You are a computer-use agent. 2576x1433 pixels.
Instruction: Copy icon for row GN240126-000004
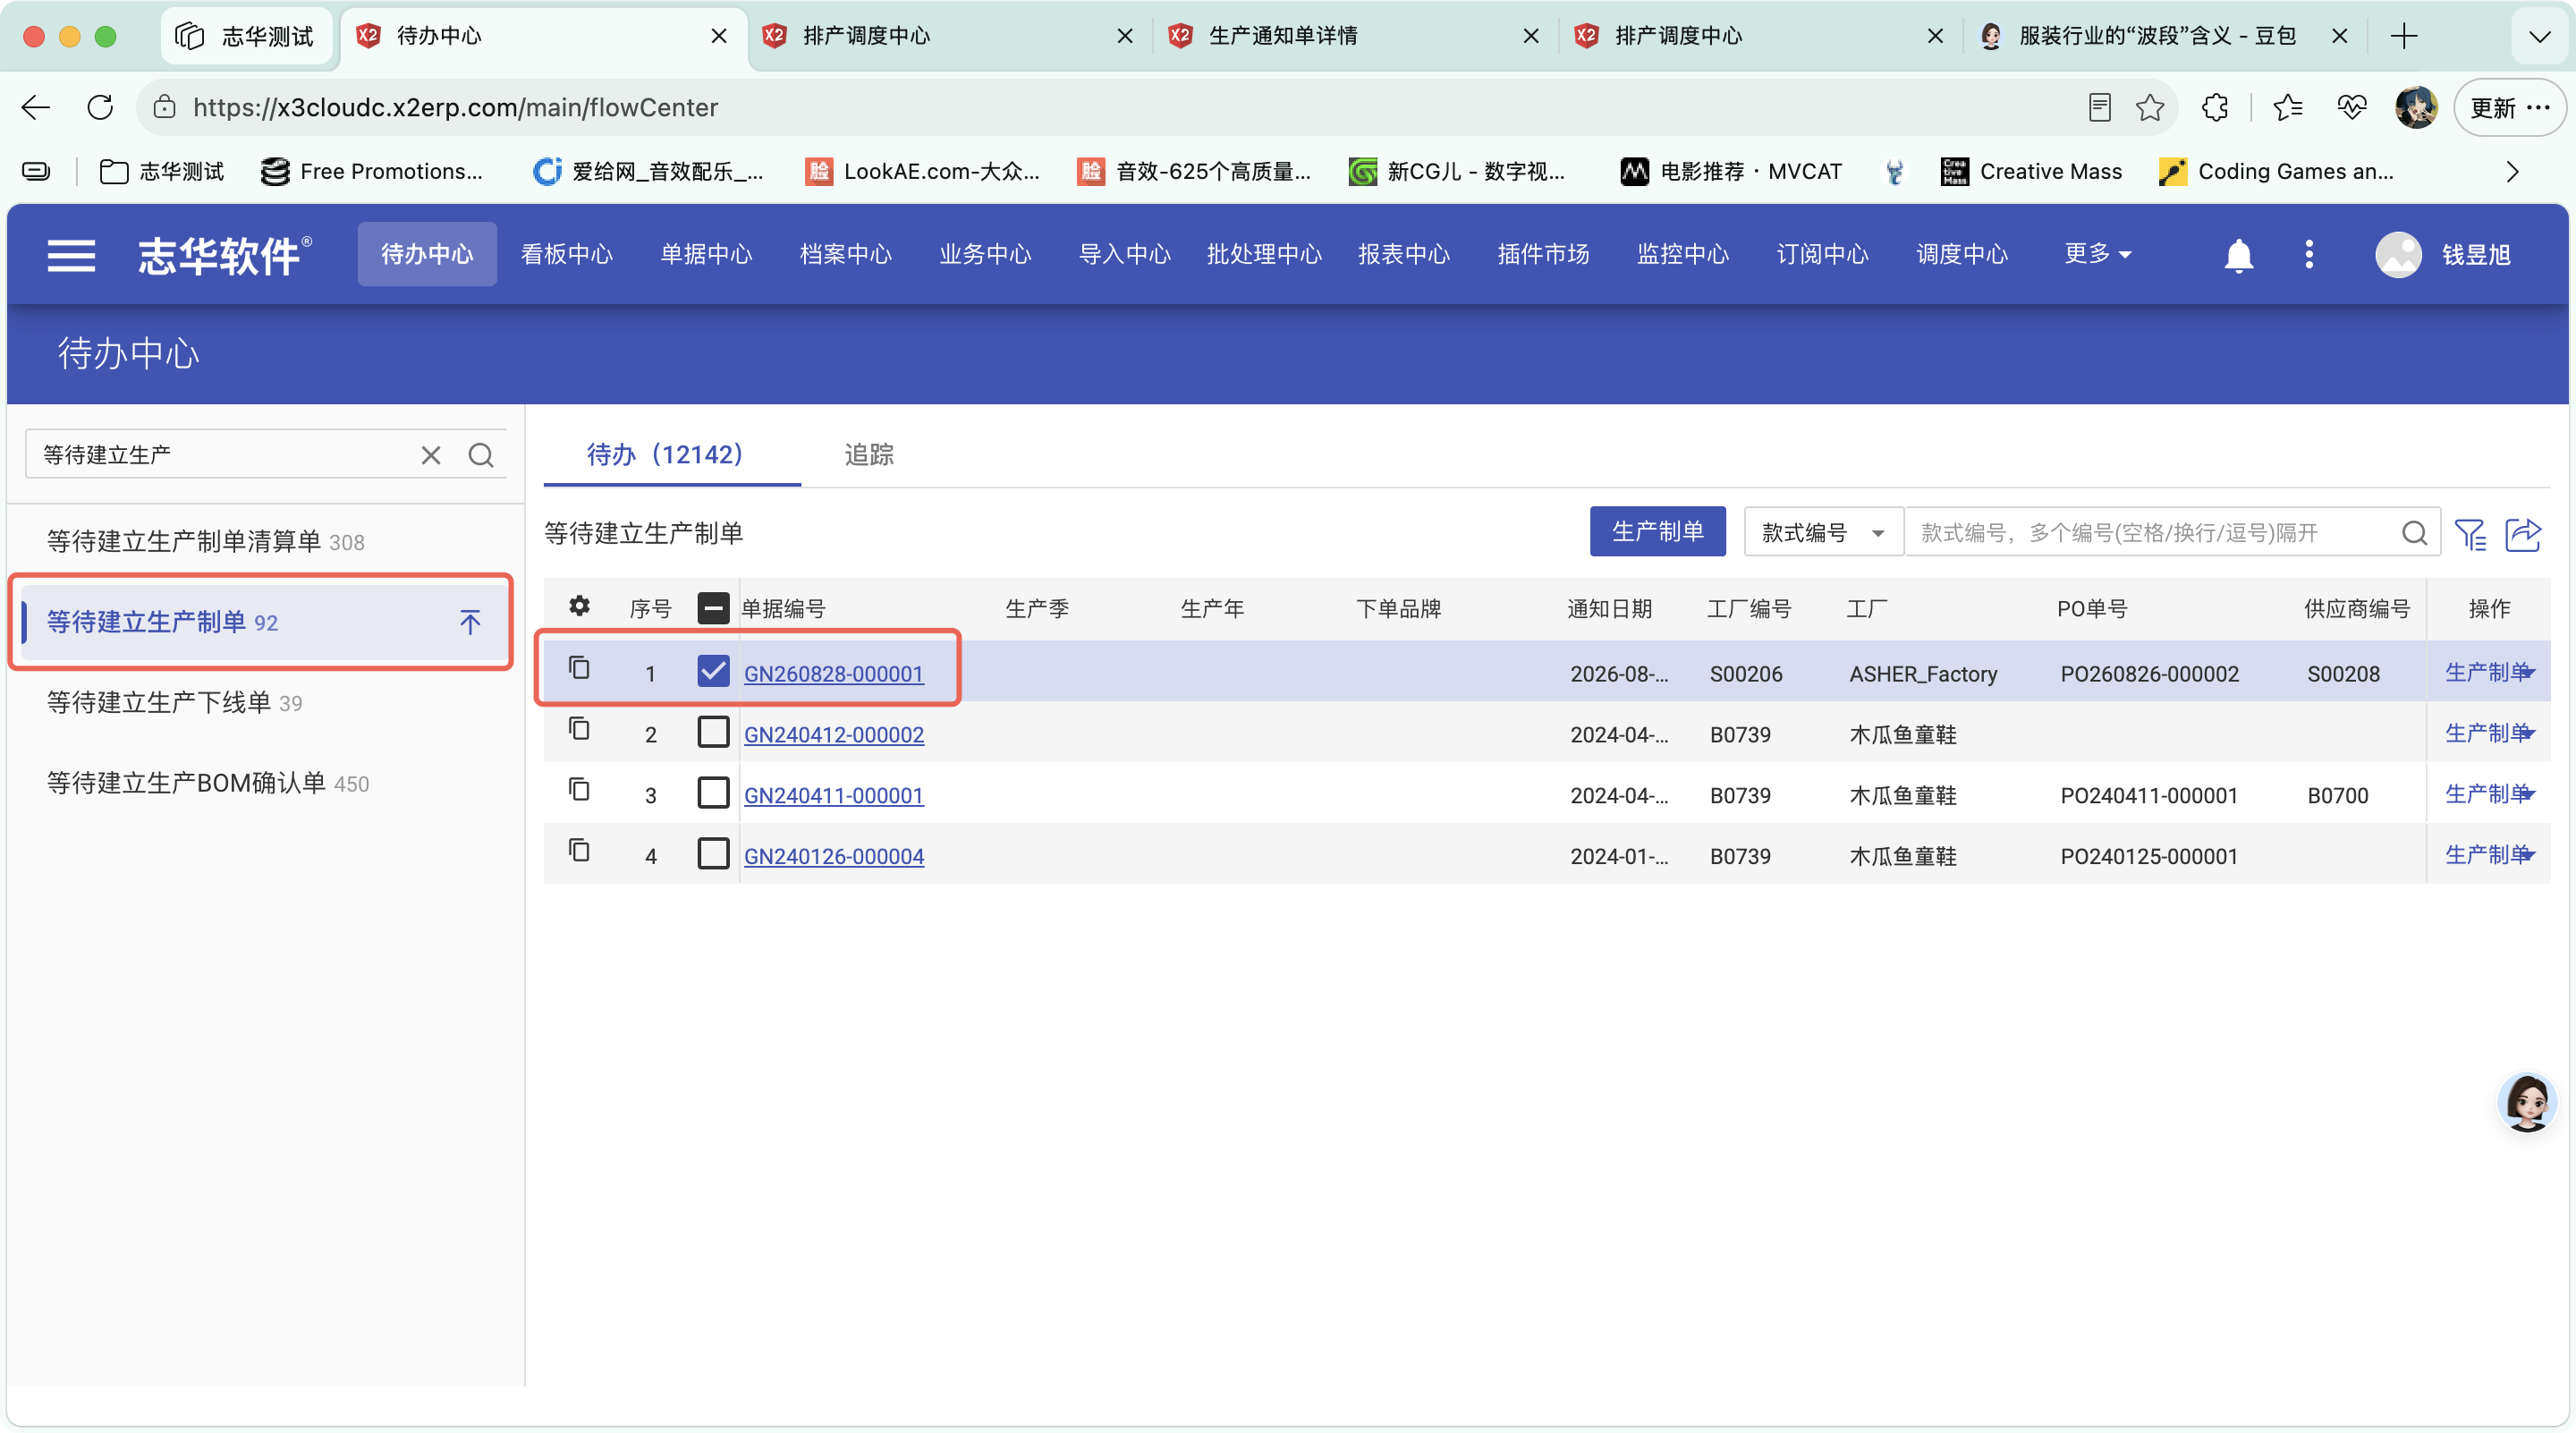[x=579, y=851]
